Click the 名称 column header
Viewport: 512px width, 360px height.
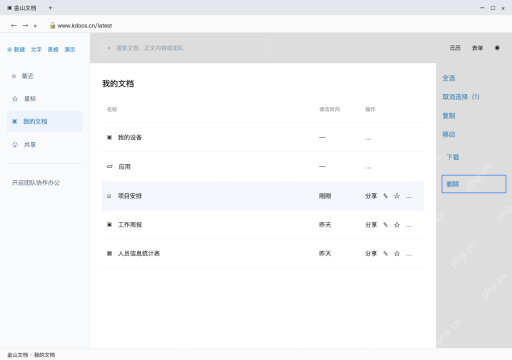pyautogui.click(x=112, y=109)
